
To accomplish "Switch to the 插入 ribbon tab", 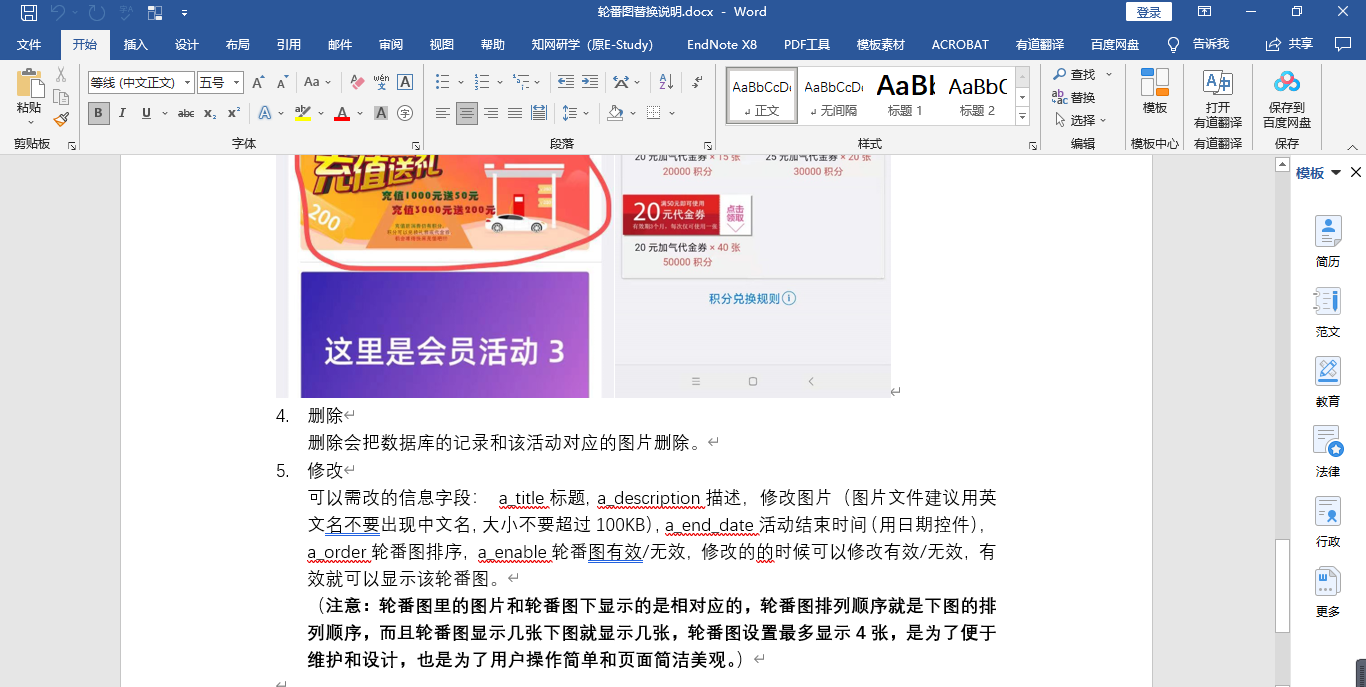I will (x=135, y=45).
